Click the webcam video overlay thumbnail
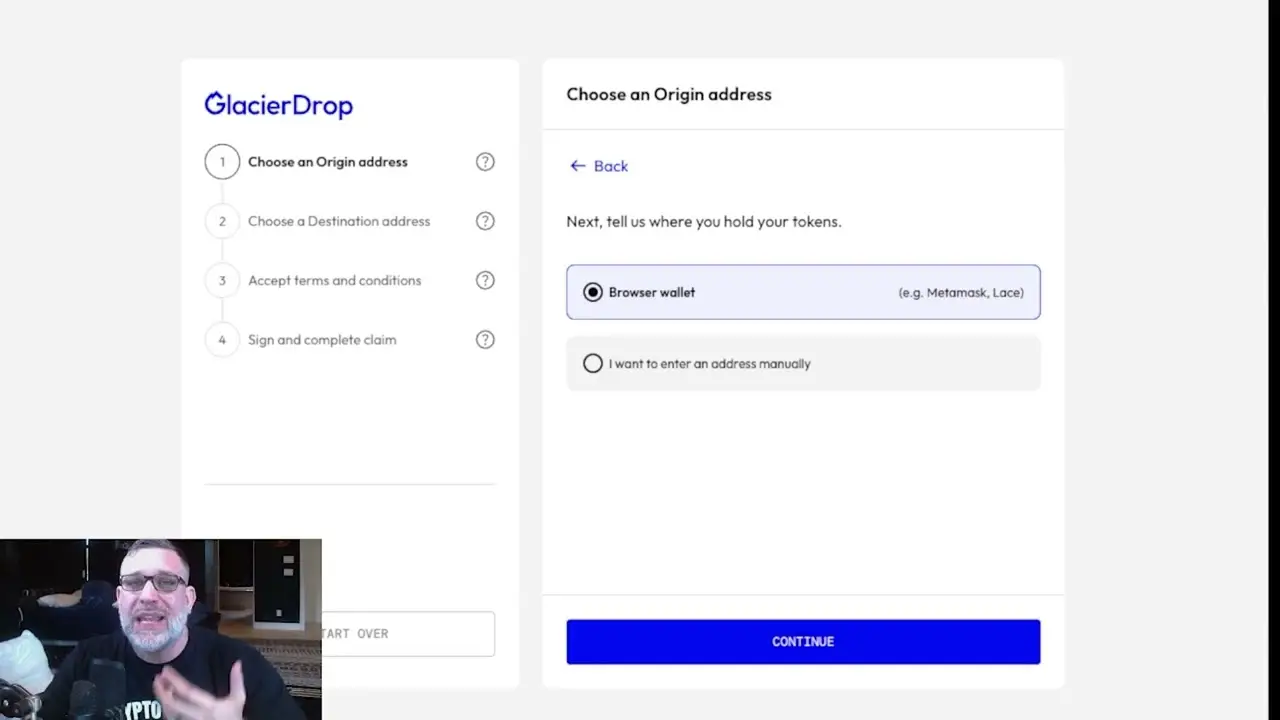 (160, 629)
